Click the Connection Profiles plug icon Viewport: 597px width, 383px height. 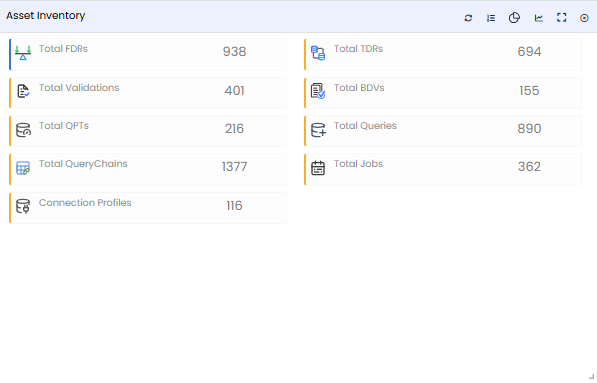tap(23, 206)
